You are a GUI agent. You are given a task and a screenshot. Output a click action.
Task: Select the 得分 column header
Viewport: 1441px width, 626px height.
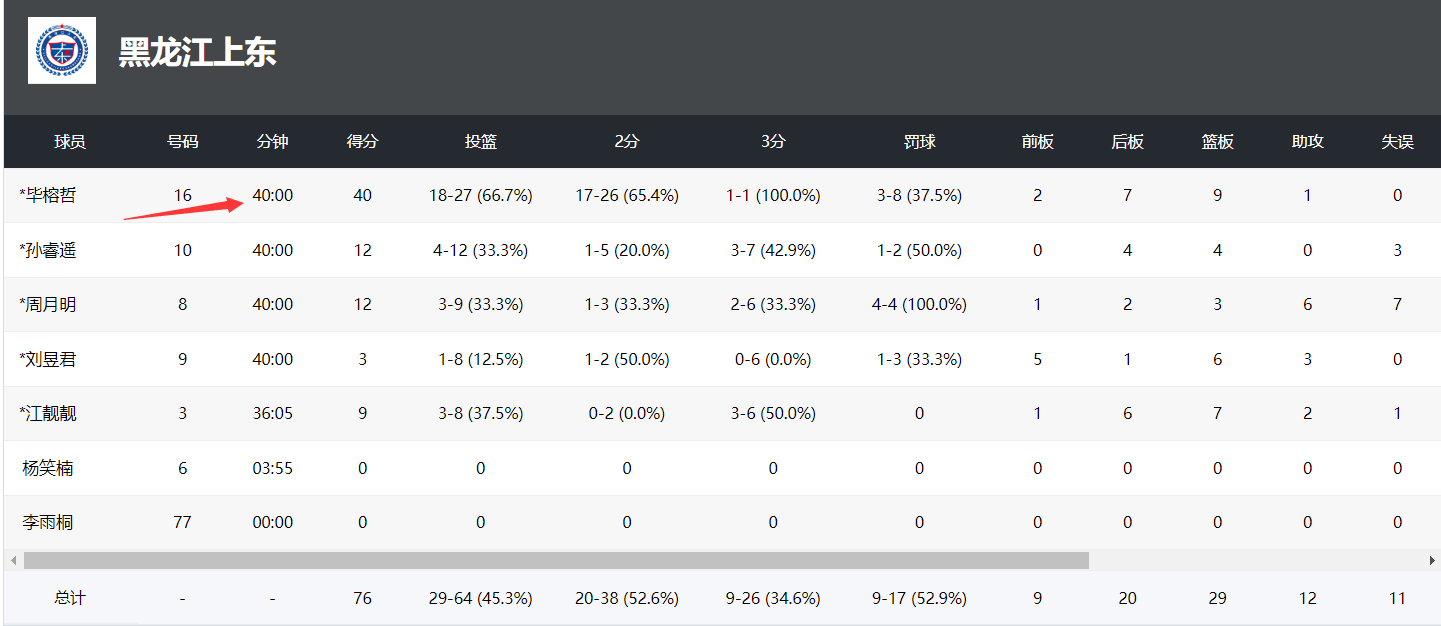tap(362, 142)
